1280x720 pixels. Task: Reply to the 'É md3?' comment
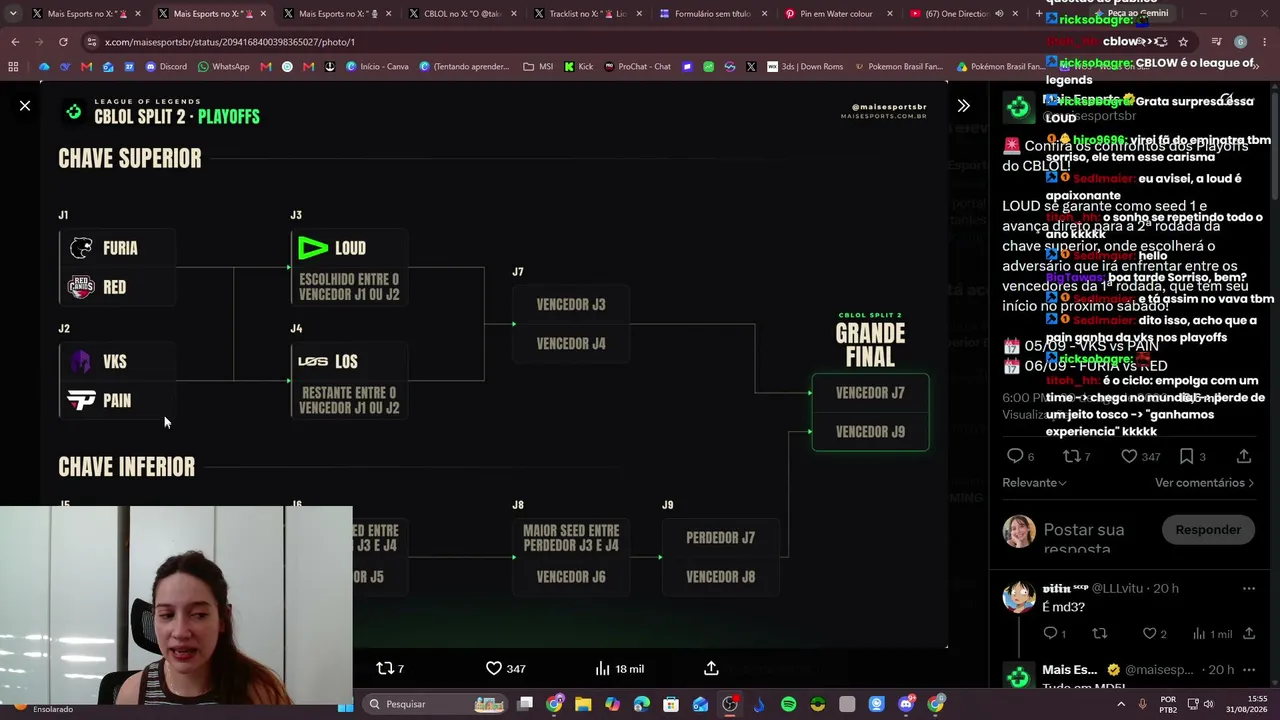point(1055,633)
